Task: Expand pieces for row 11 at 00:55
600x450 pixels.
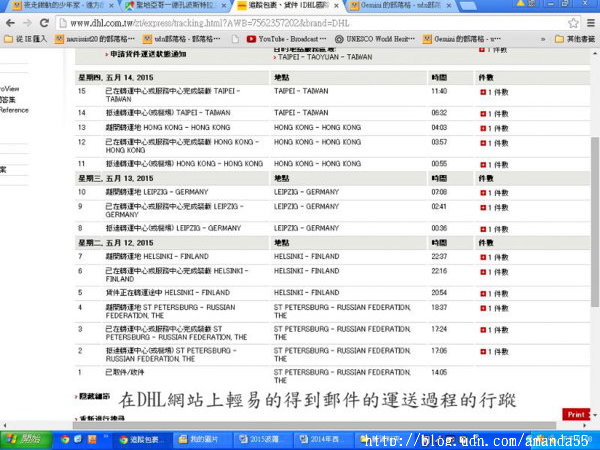Action: click(483, 165)
